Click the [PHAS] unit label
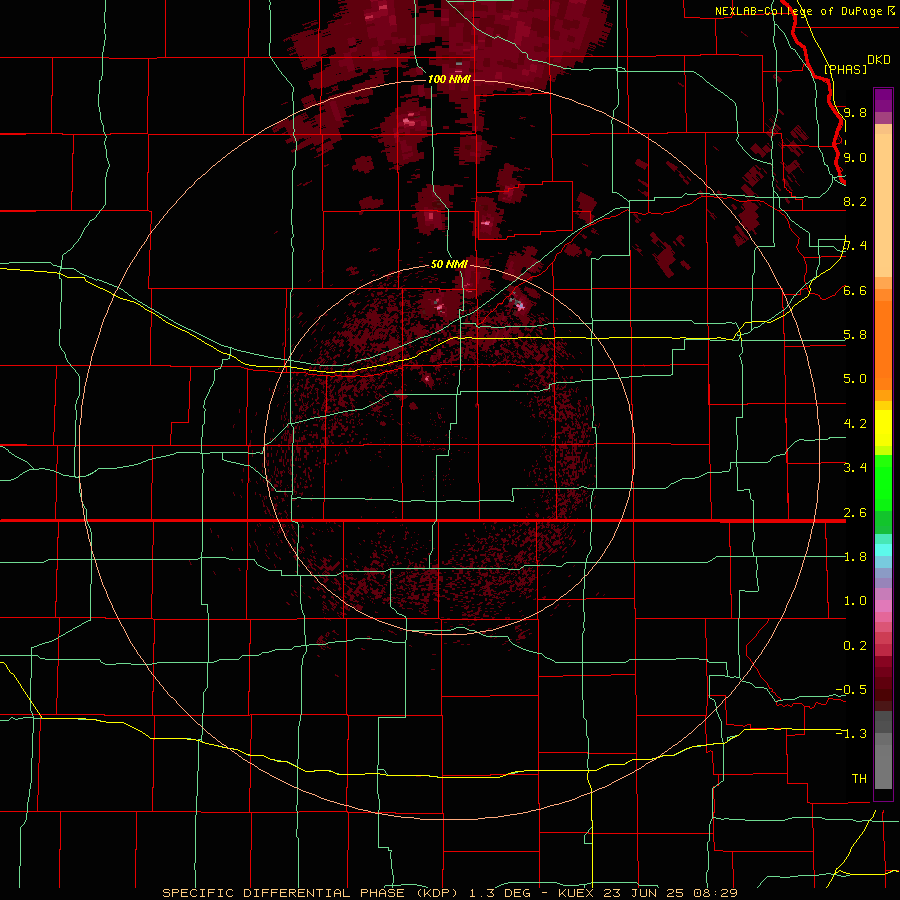 click(845, 69)
